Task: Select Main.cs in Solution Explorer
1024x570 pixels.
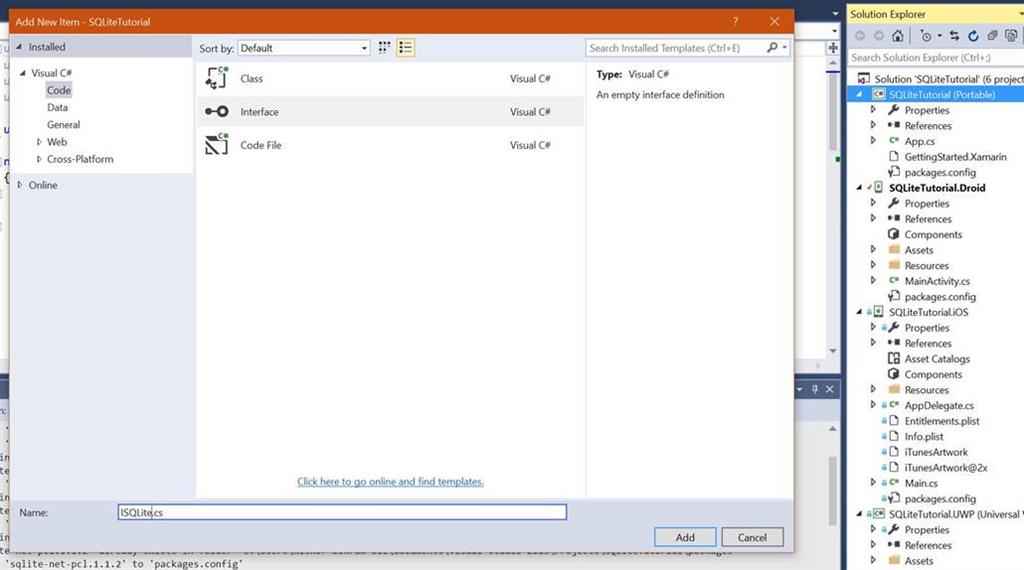Action: (921, 483)
